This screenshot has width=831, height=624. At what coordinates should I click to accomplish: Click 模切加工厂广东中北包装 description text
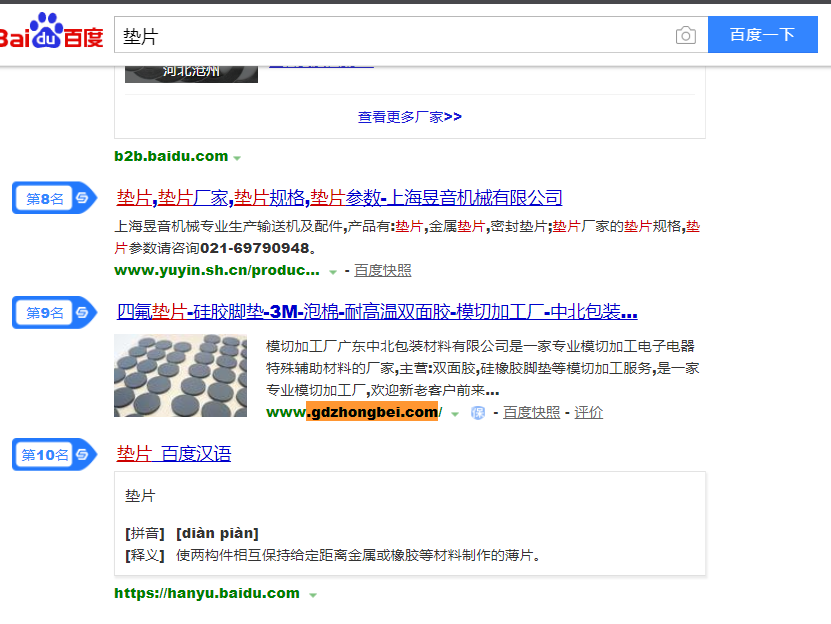pos(482,368)
